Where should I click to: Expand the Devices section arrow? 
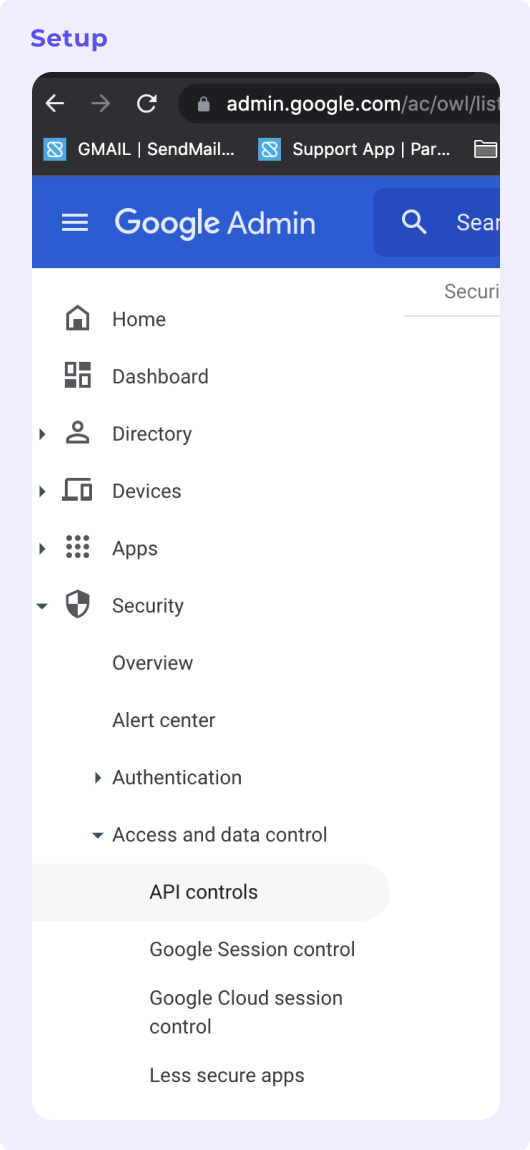(42, 491)
